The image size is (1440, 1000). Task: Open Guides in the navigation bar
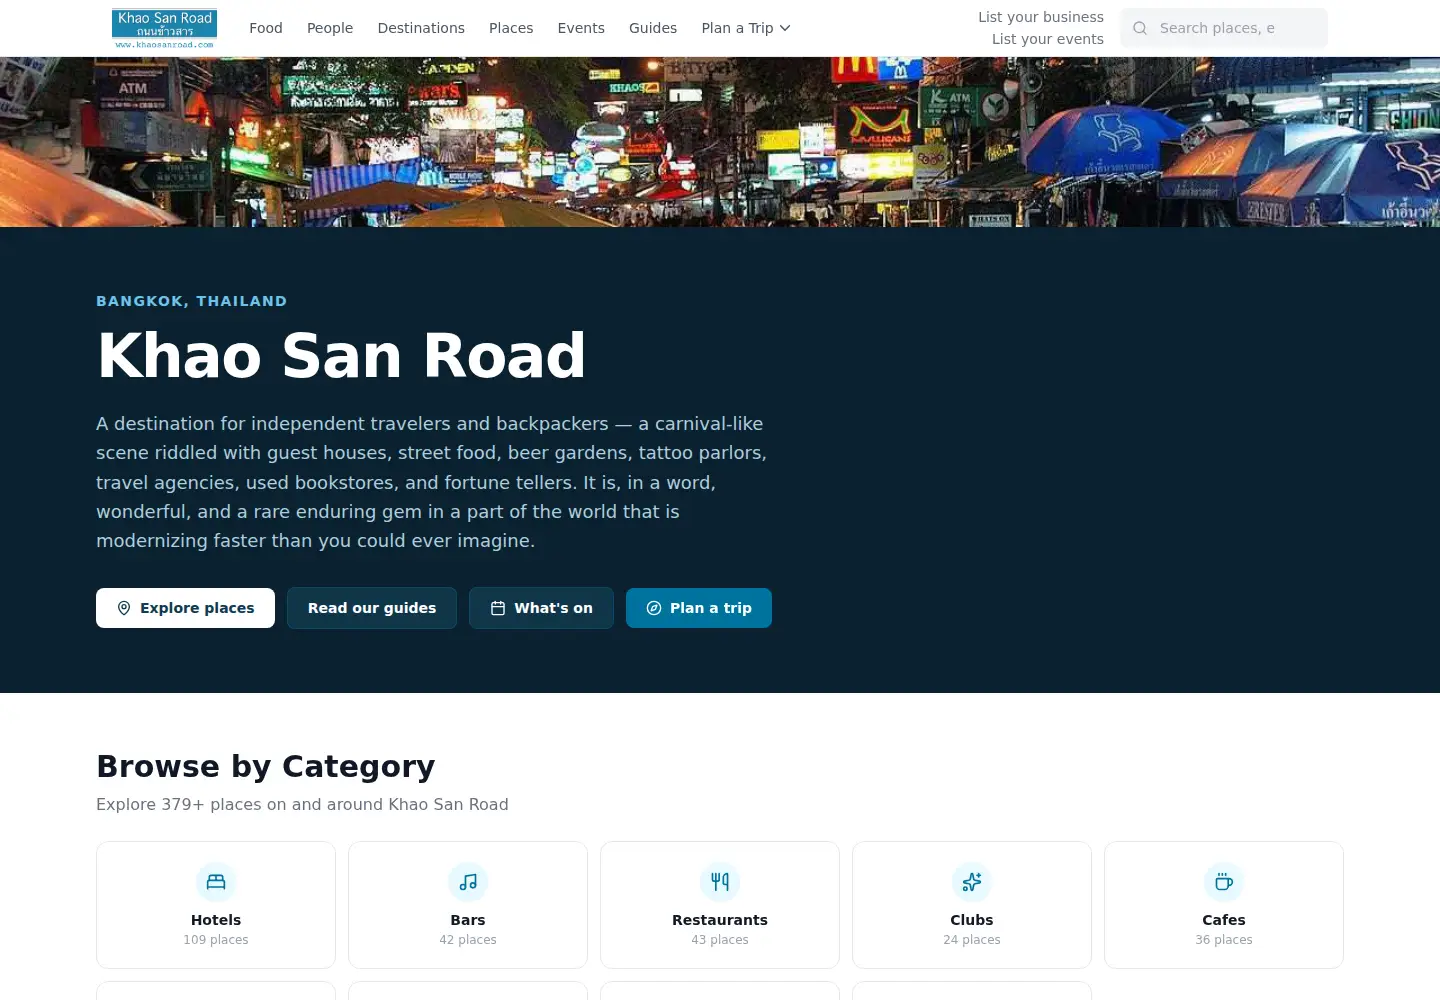[653, 28]
